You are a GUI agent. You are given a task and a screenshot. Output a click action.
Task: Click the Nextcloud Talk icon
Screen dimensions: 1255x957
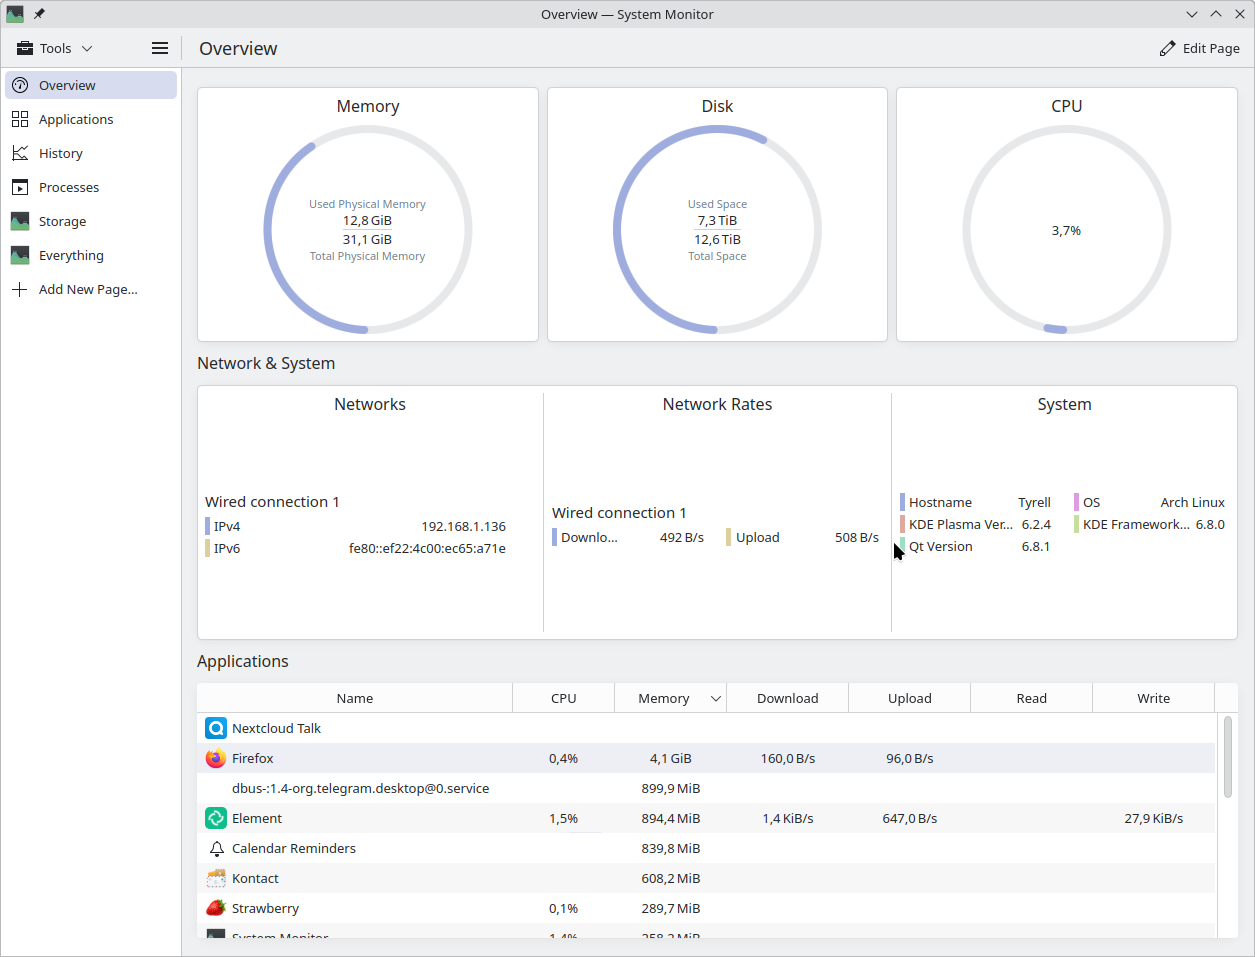click(216, 728)
